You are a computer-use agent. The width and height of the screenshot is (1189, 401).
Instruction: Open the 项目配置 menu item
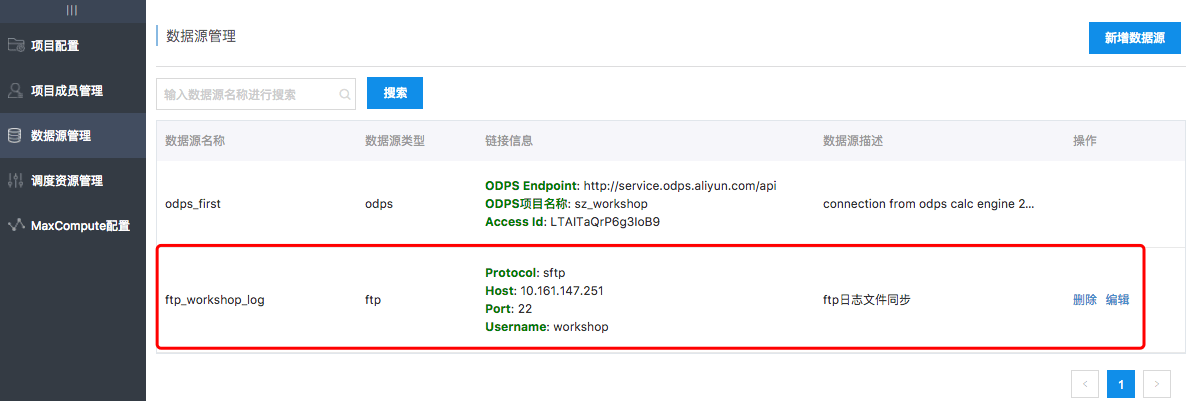pyautogui.click(x=55, y=45)
